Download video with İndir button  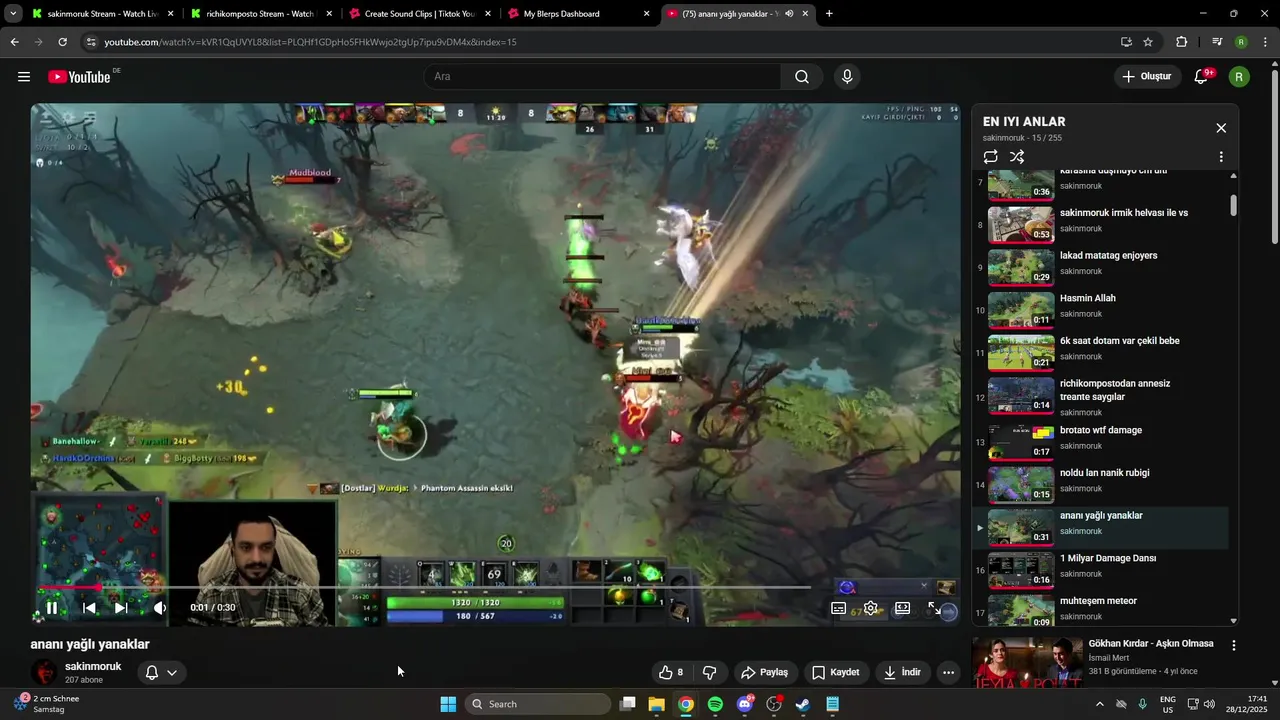(x=902, y=672)
